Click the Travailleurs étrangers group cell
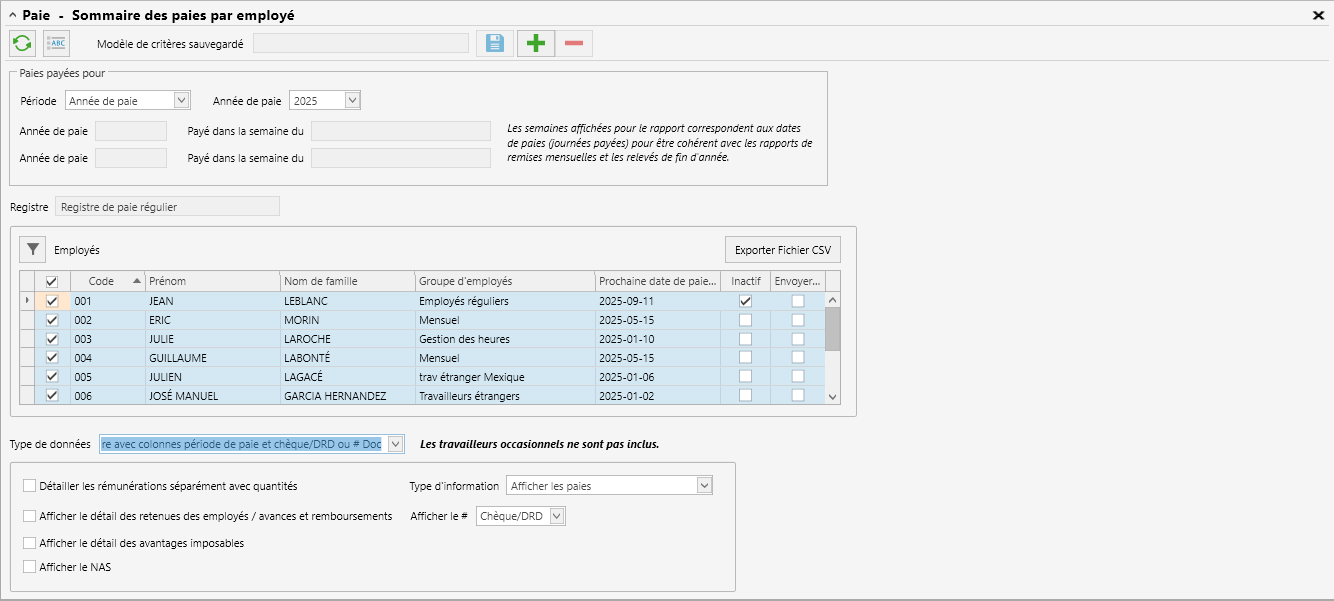1334x601 pixels. pos(505,396)
